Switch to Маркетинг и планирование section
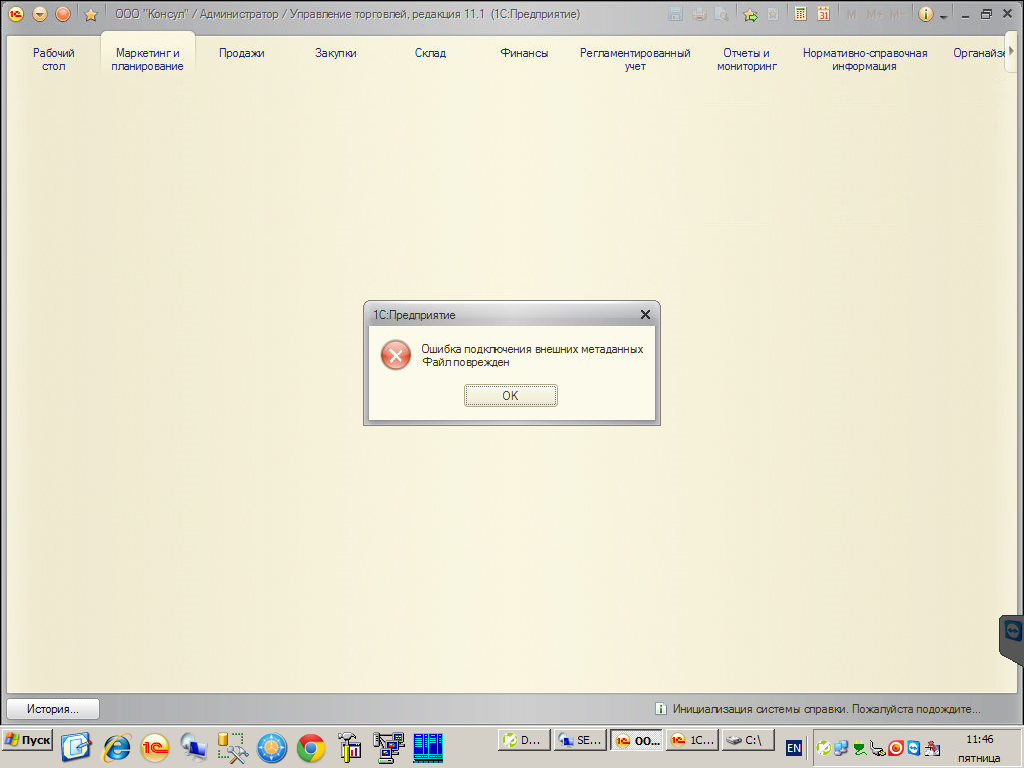The height and width of the screenshot is (768, 1024). tap(148, 59)
